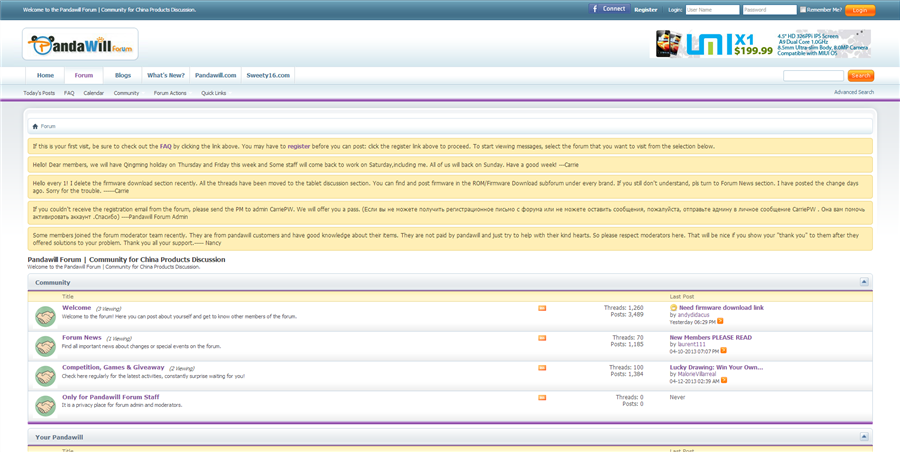Tick the Remember Me checkbox
This screenshot has width=900, height=452.
coord(803,10)
